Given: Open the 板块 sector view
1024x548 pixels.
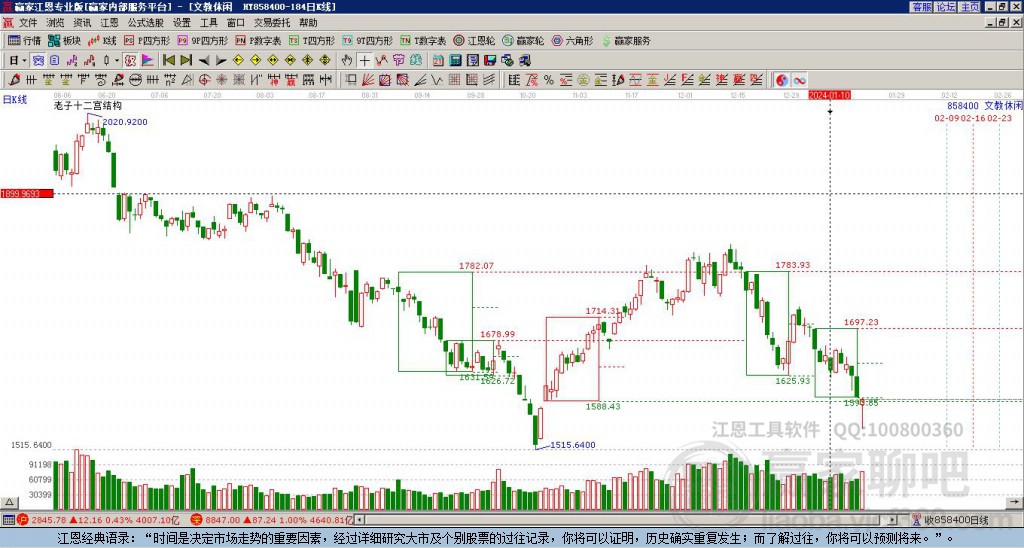Looking at the screenshot, I should 64,40.
